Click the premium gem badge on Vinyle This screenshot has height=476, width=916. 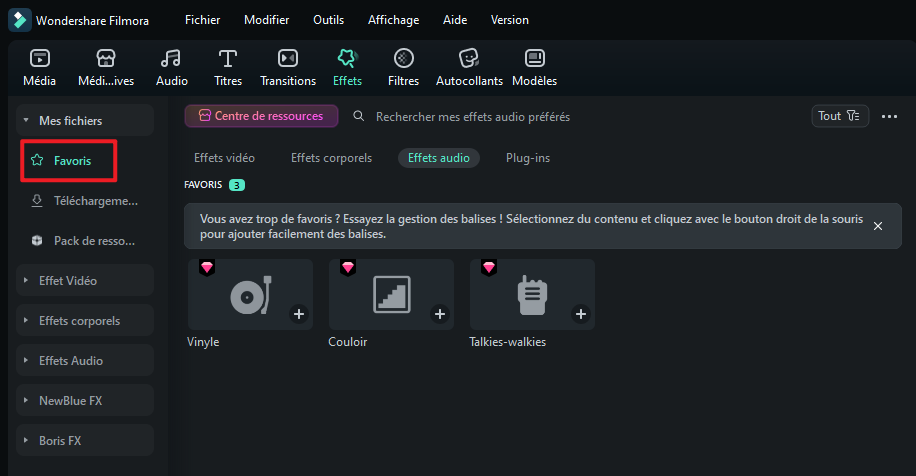pos(207,267)
